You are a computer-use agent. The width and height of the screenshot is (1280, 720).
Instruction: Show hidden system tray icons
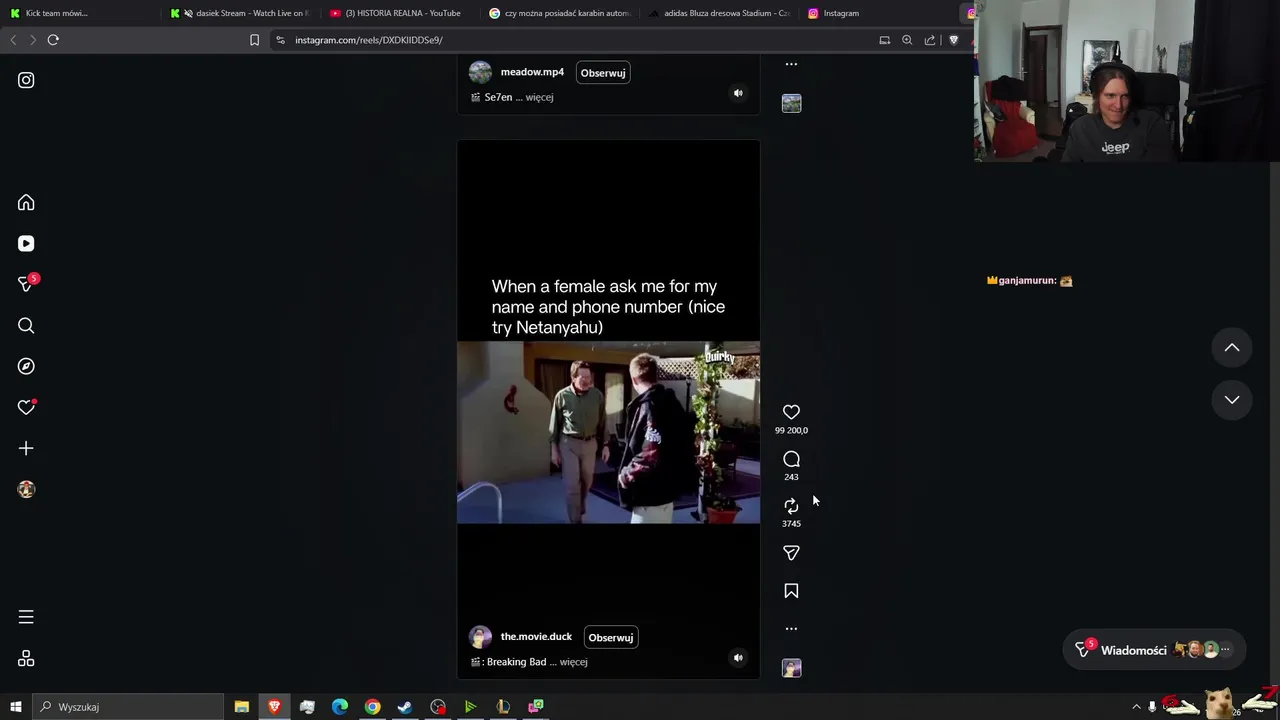(x=1136, y=707)
